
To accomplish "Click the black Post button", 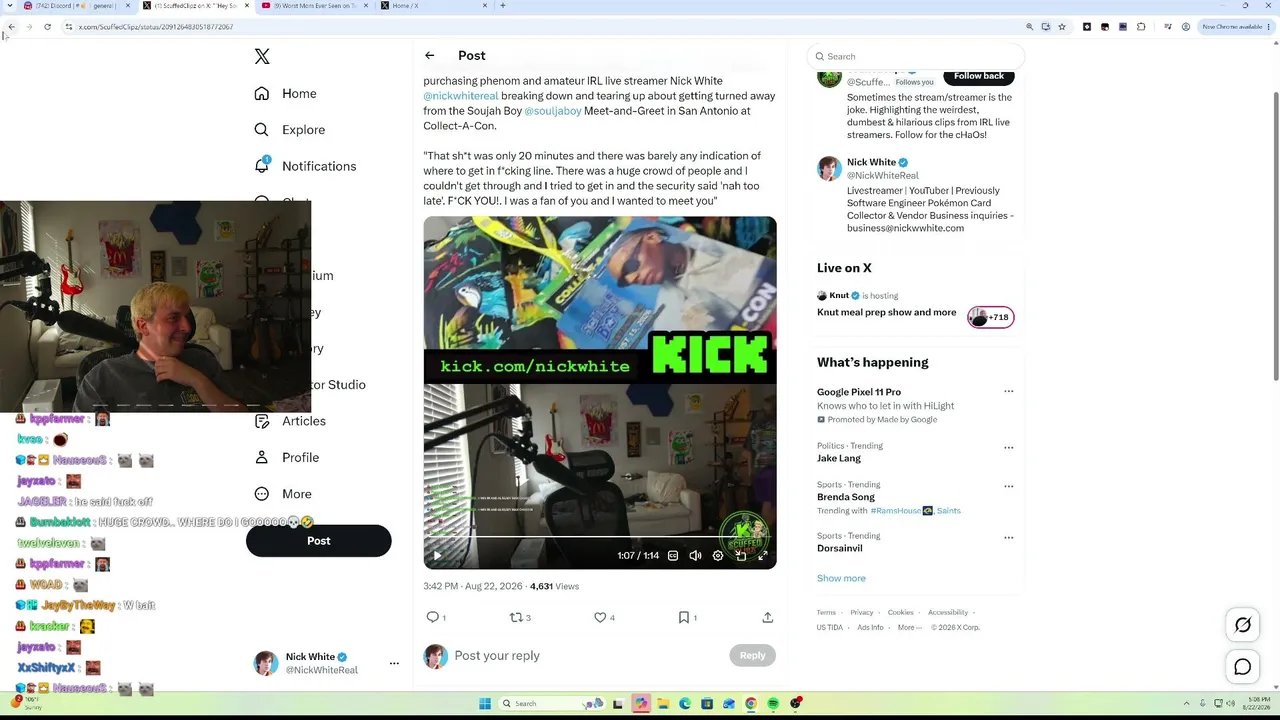I will [318, 541].
